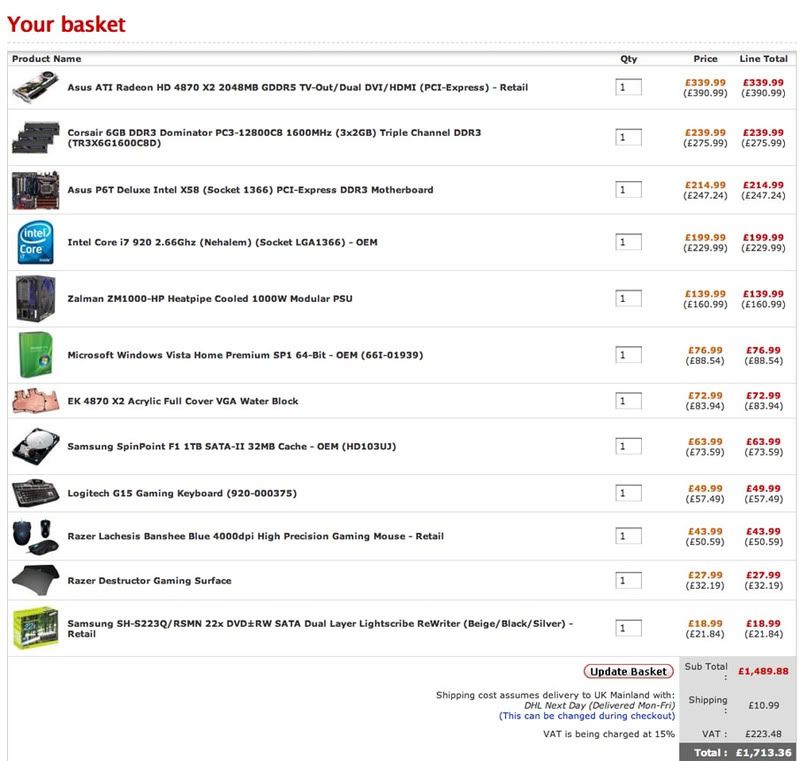Edit quantity for Razer Destructor Gaming Surface

click(629, 580)
